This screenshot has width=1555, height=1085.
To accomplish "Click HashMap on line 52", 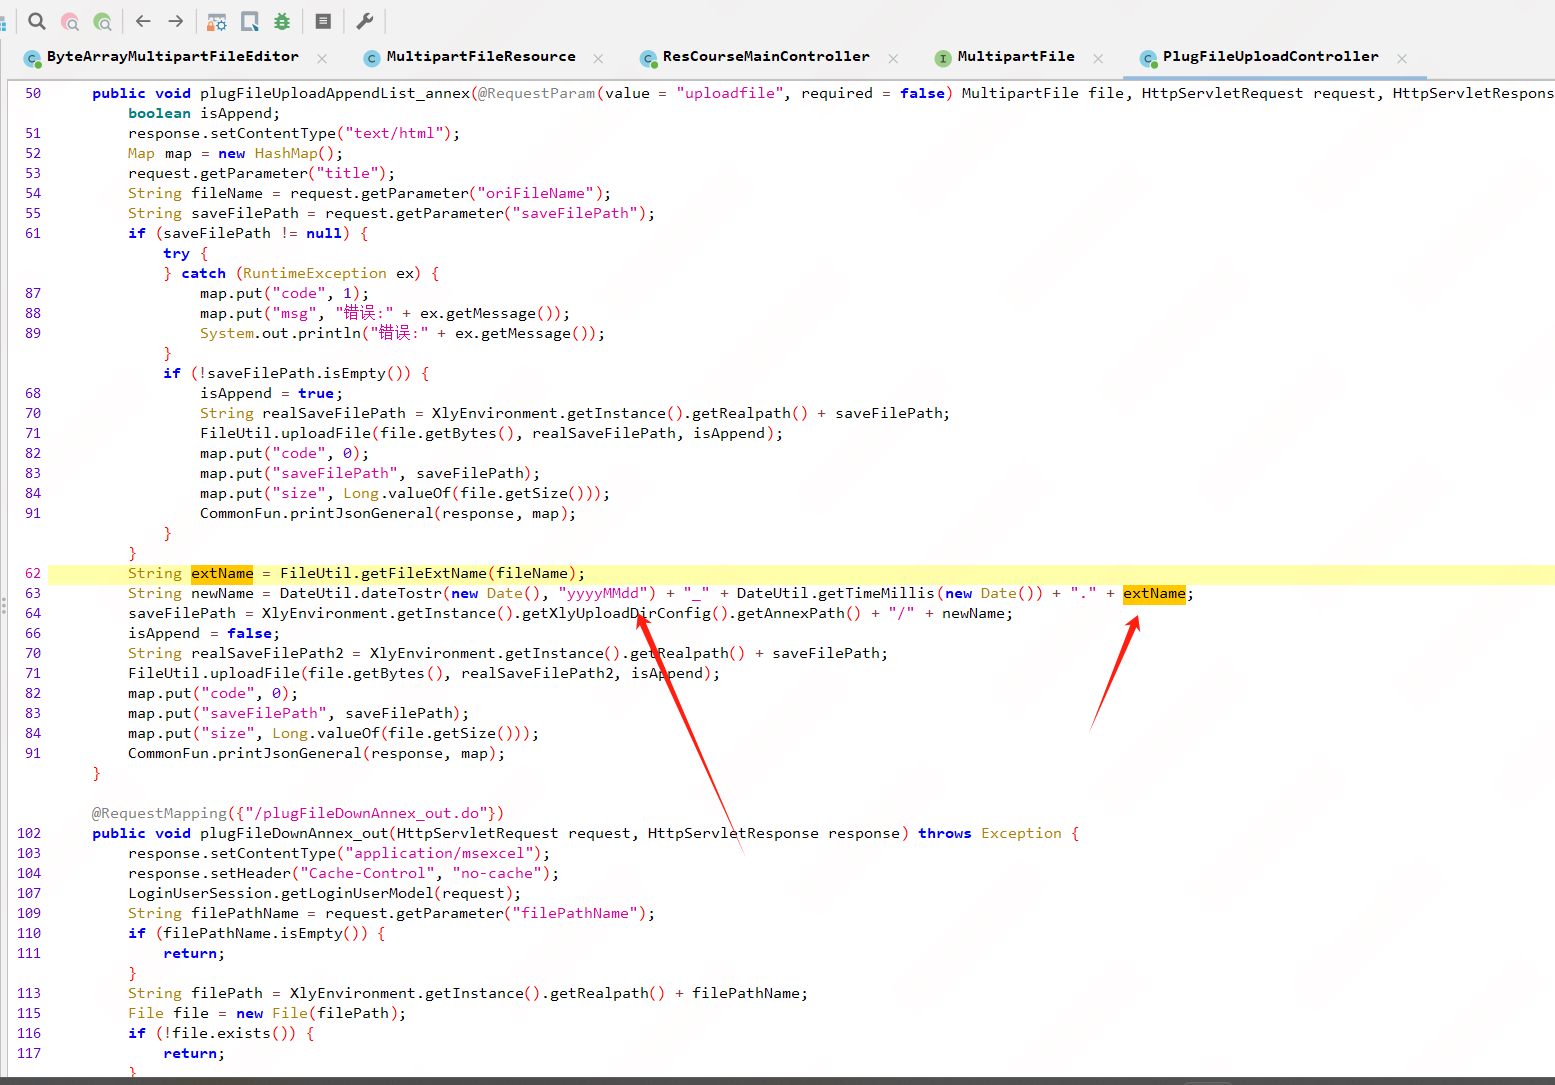I will click(286, 153).
